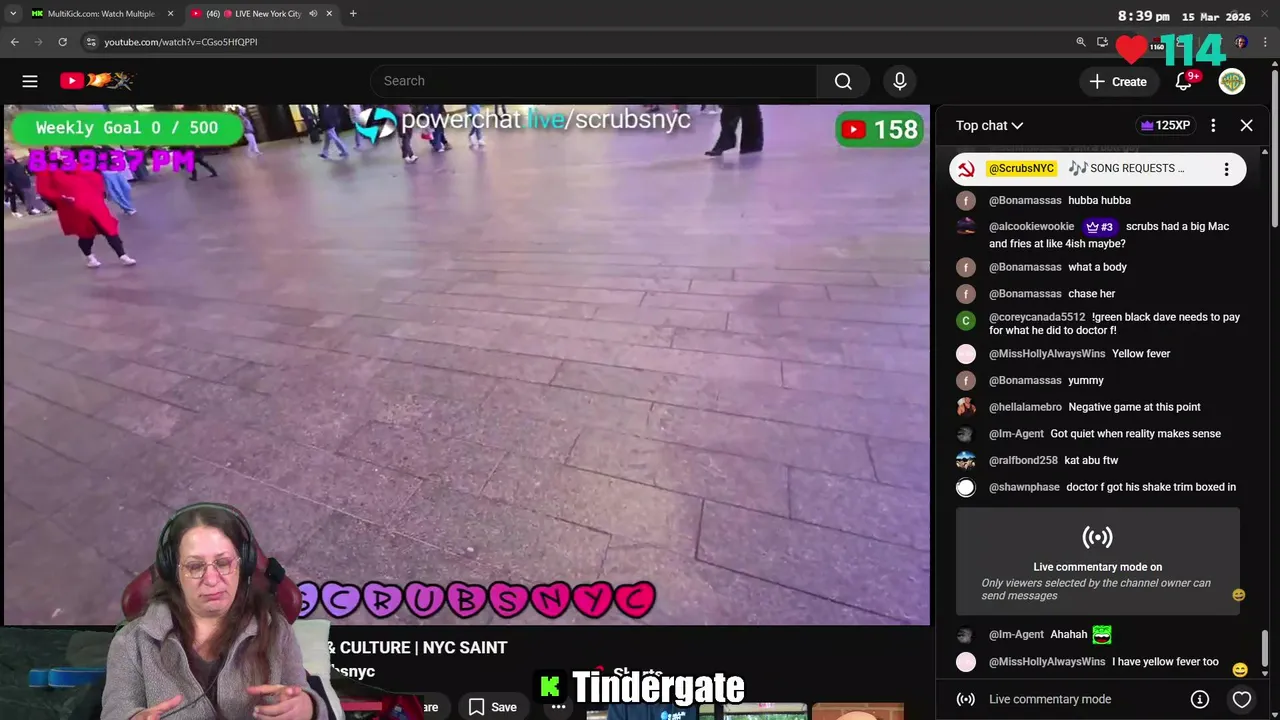Image resolution: width=1280 pixels, height=720 pixels.
Task: Click the @hellalamebro avatar
Action: tap(965, 407)
